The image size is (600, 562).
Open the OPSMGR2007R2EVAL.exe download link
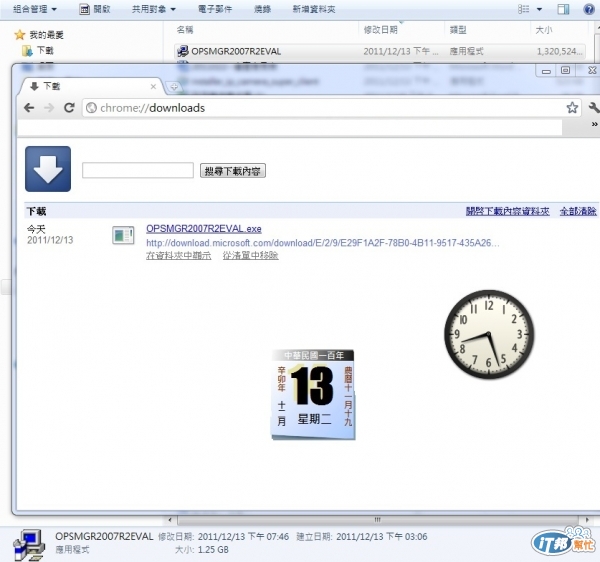204,229
